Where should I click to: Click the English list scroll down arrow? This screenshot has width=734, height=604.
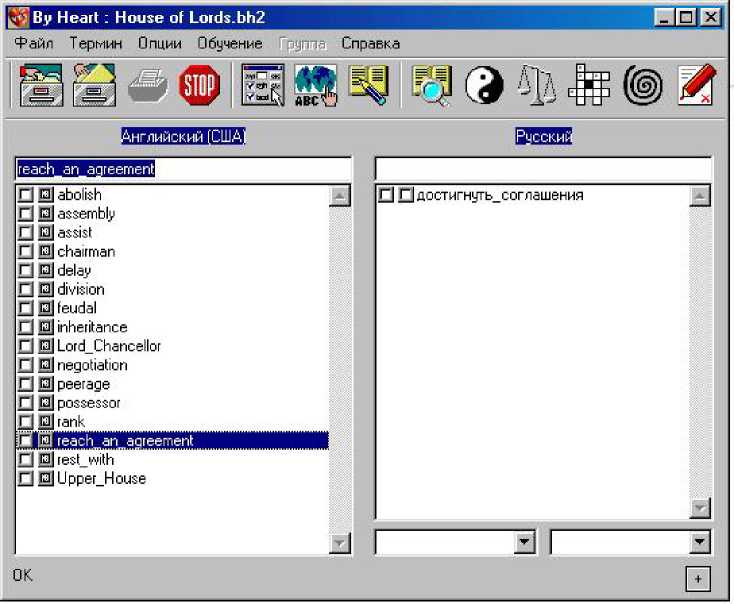[x=340, y=543]
